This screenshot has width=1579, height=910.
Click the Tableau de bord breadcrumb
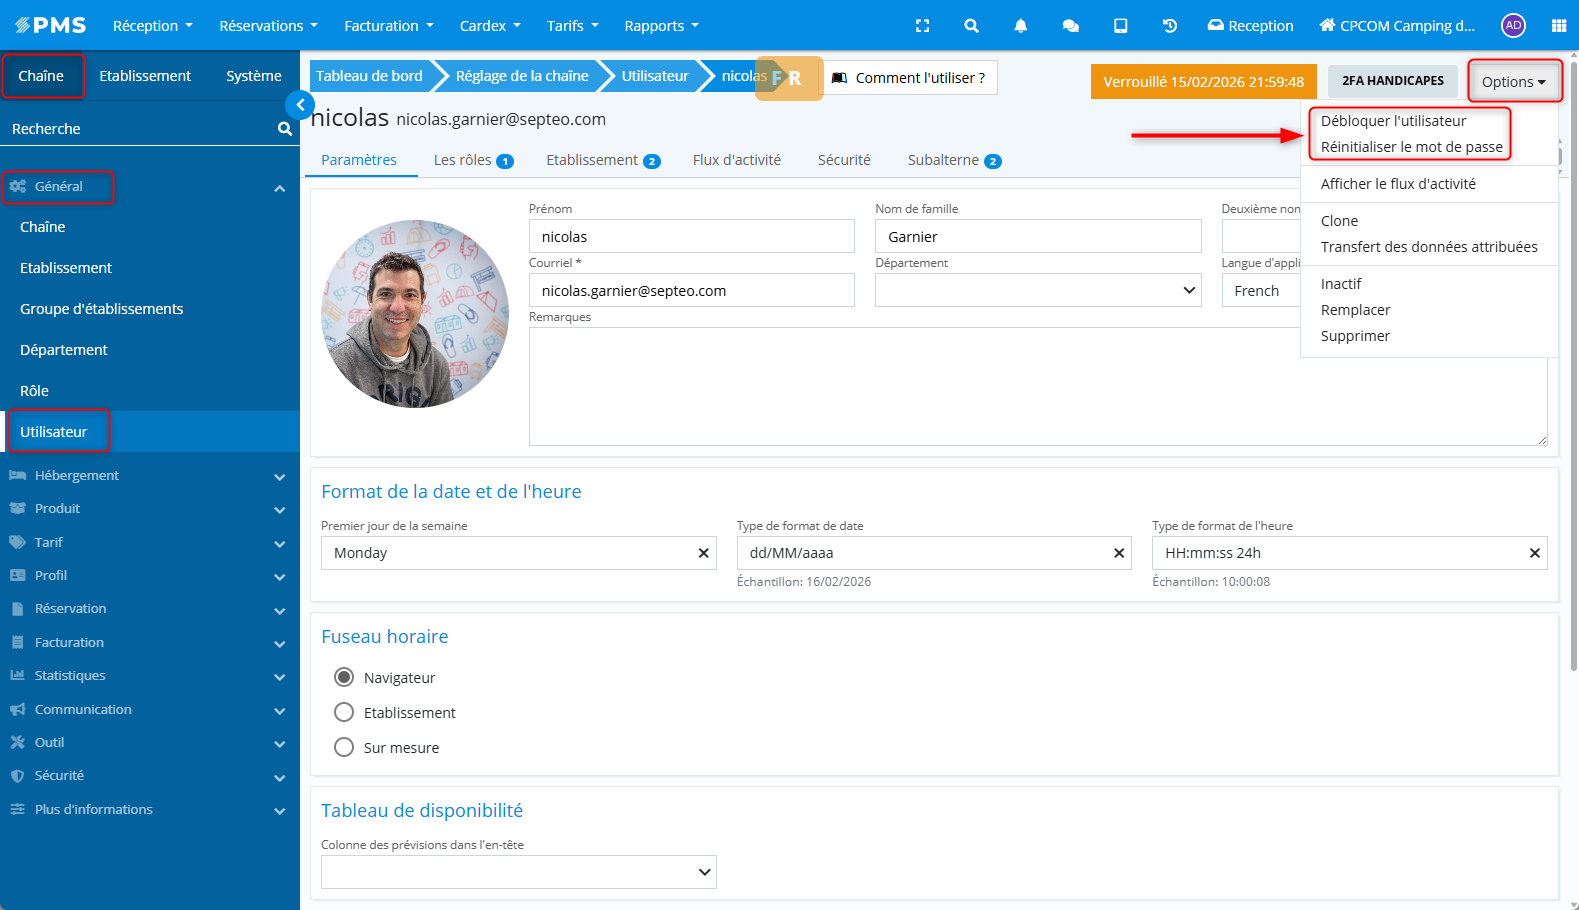369,76
